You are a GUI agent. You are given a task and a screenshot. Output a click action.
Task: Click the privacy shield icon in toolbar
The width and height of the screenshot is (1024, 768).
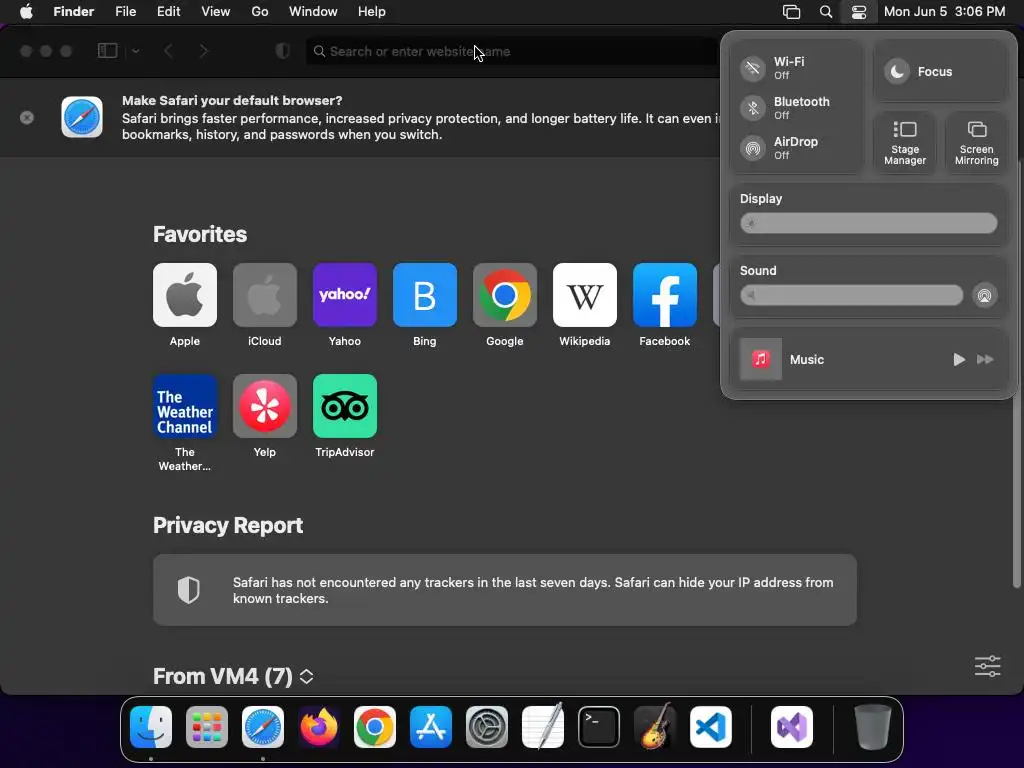point(283,51)
